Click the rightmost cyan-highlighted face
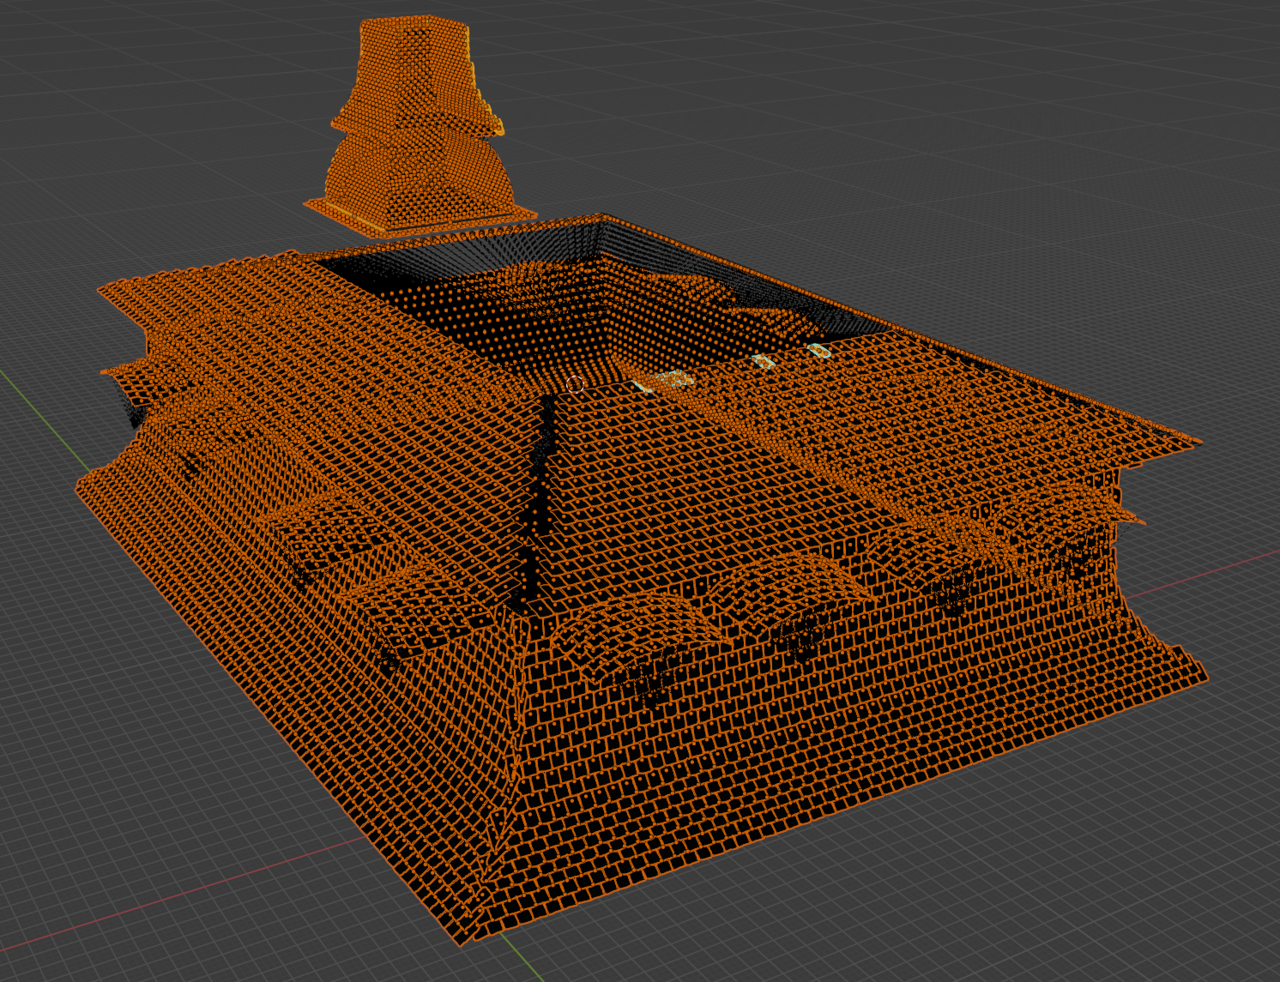The width and height of the screenshot is (1280, 982). tap(819, 351)
